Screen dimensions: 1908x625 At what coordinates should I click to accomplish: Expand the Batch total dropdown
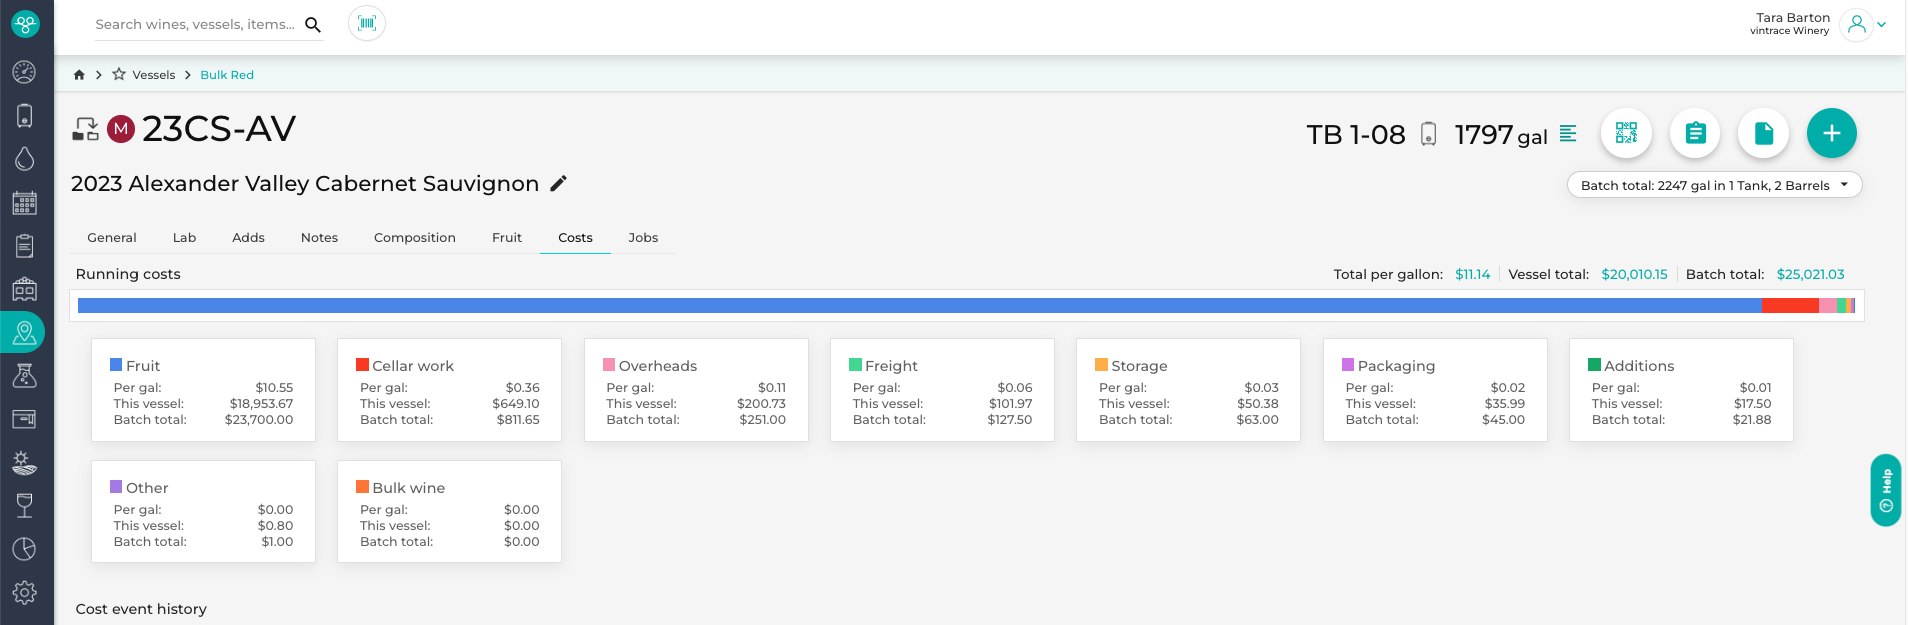pos(1714,185)
